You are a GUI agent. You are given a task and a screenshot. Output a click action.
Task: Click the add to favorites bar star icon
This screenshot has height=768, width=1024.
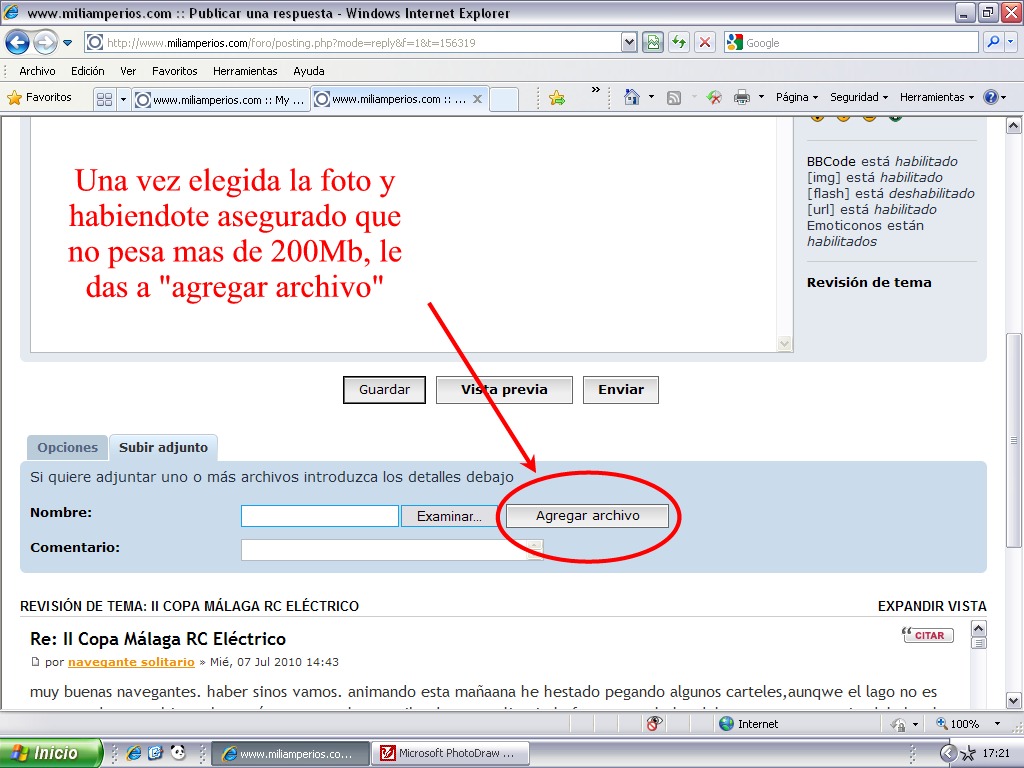click(557, 99)
